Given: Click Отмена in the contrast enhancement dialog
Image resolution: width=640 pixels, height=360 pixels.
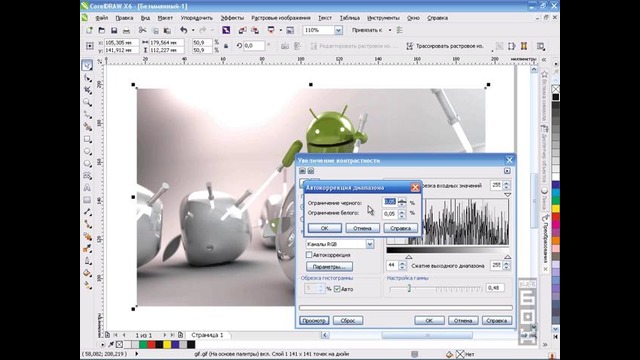Looking at the screenshot, I should click(463, 320).
